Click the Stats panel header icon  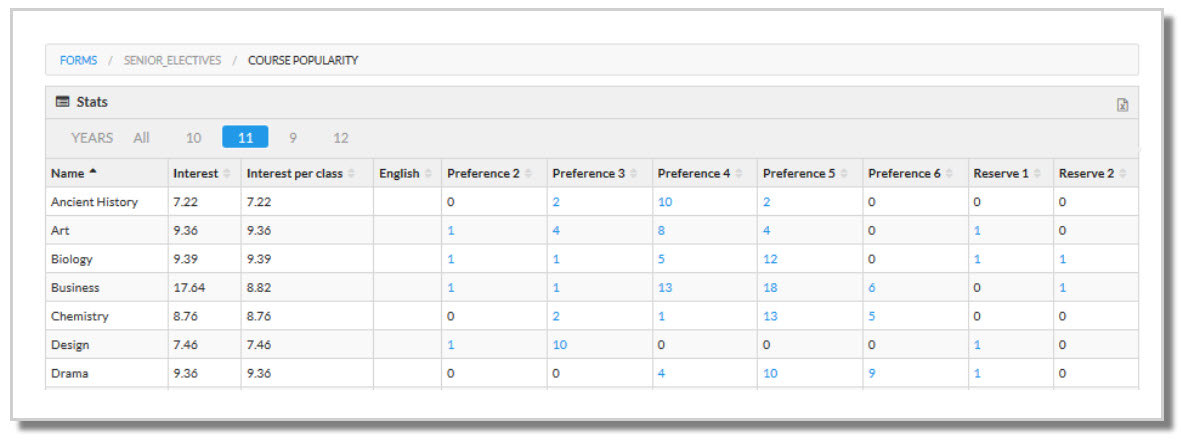tap(63, 102)
